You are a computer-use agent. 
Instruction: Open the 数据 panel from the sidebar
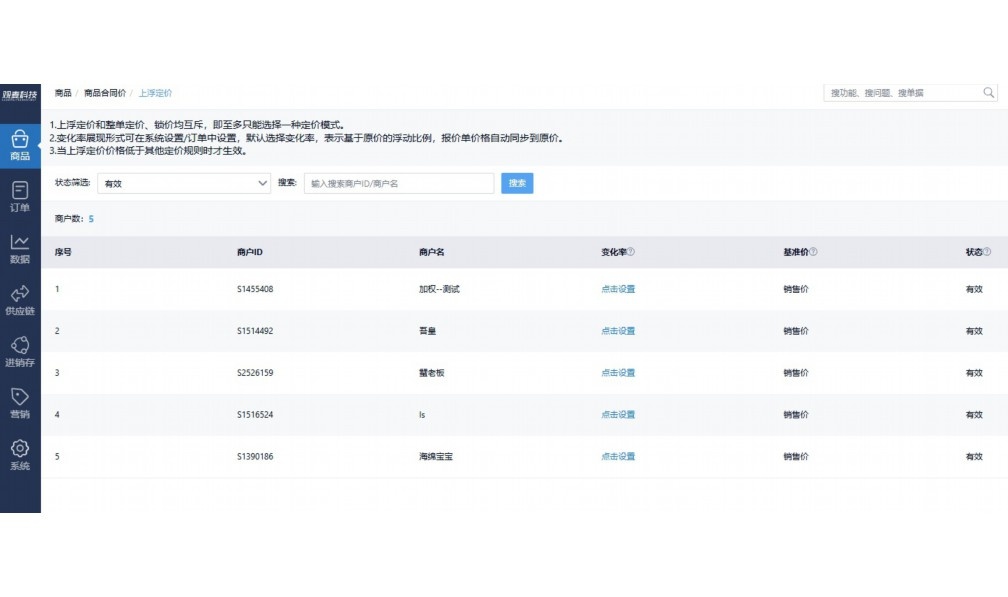pyautogui.click(x=18, y=246)
